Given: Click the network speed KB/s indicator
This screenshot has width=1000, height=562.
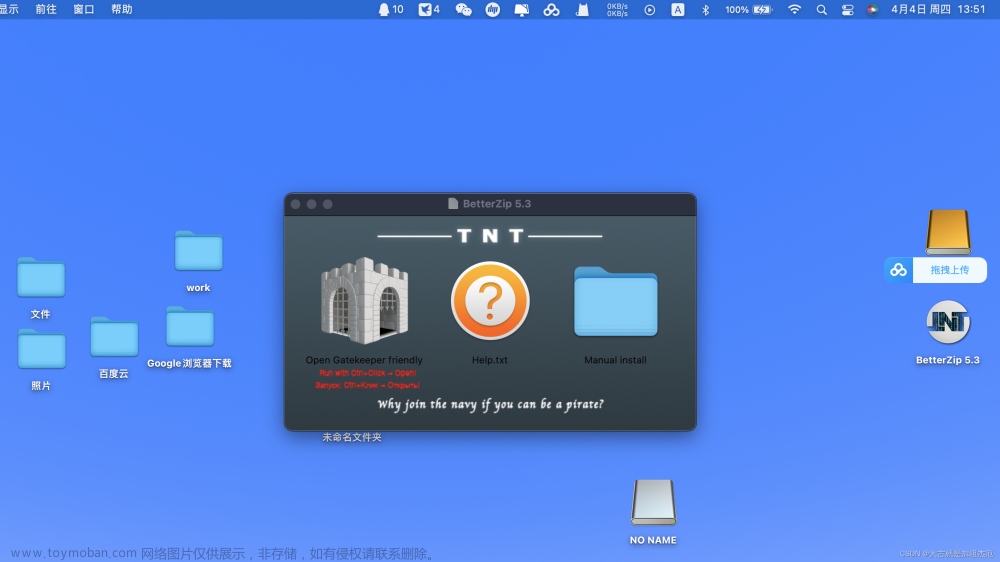Looking at the screenshot, I should (x=617, y=10).
